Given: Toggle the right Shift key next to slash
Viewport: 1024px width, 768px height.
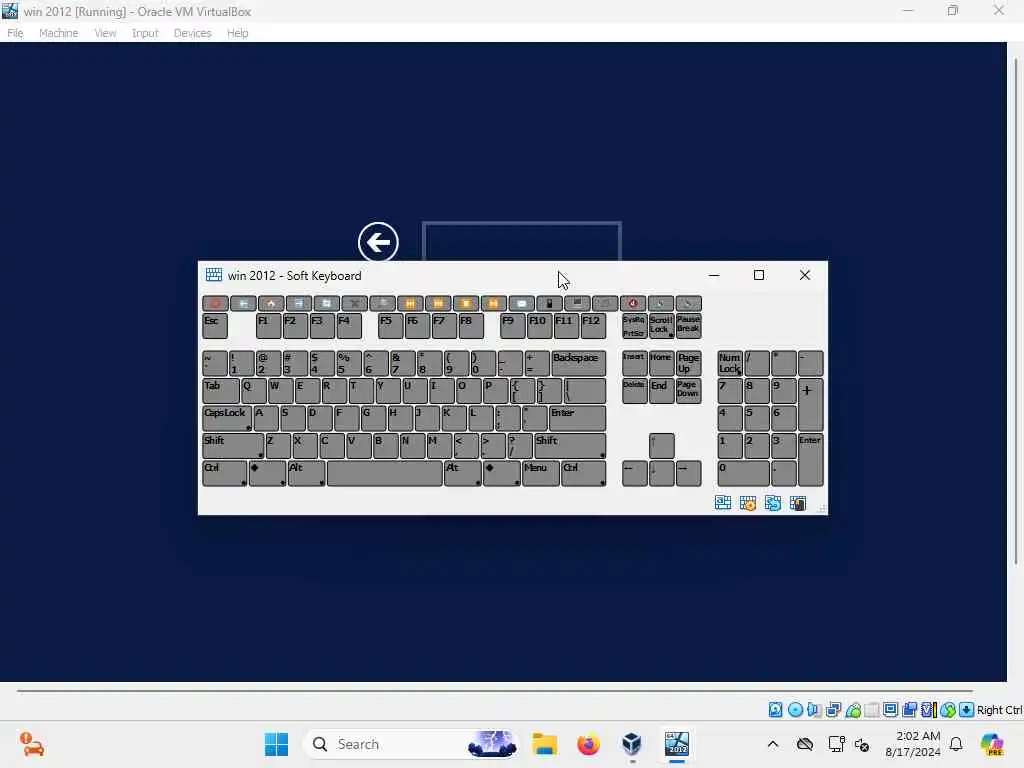Looking at the screenshot, I should [569, 445].
